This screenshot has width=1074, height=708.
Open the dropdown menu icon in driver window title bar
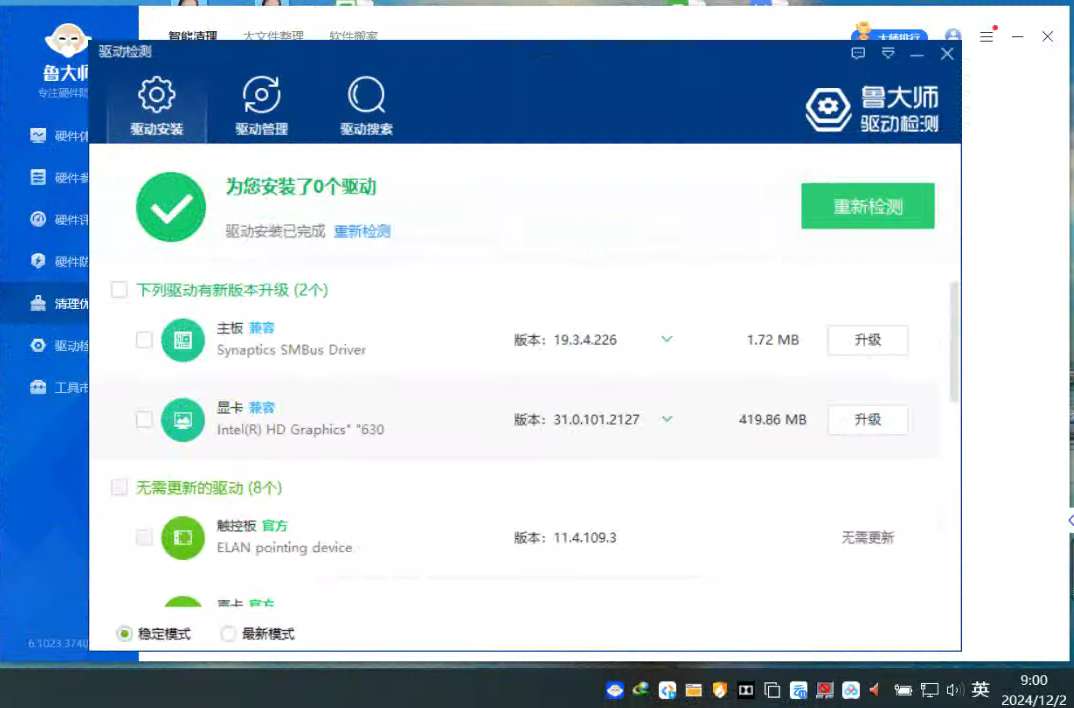[x=888, y=53]
